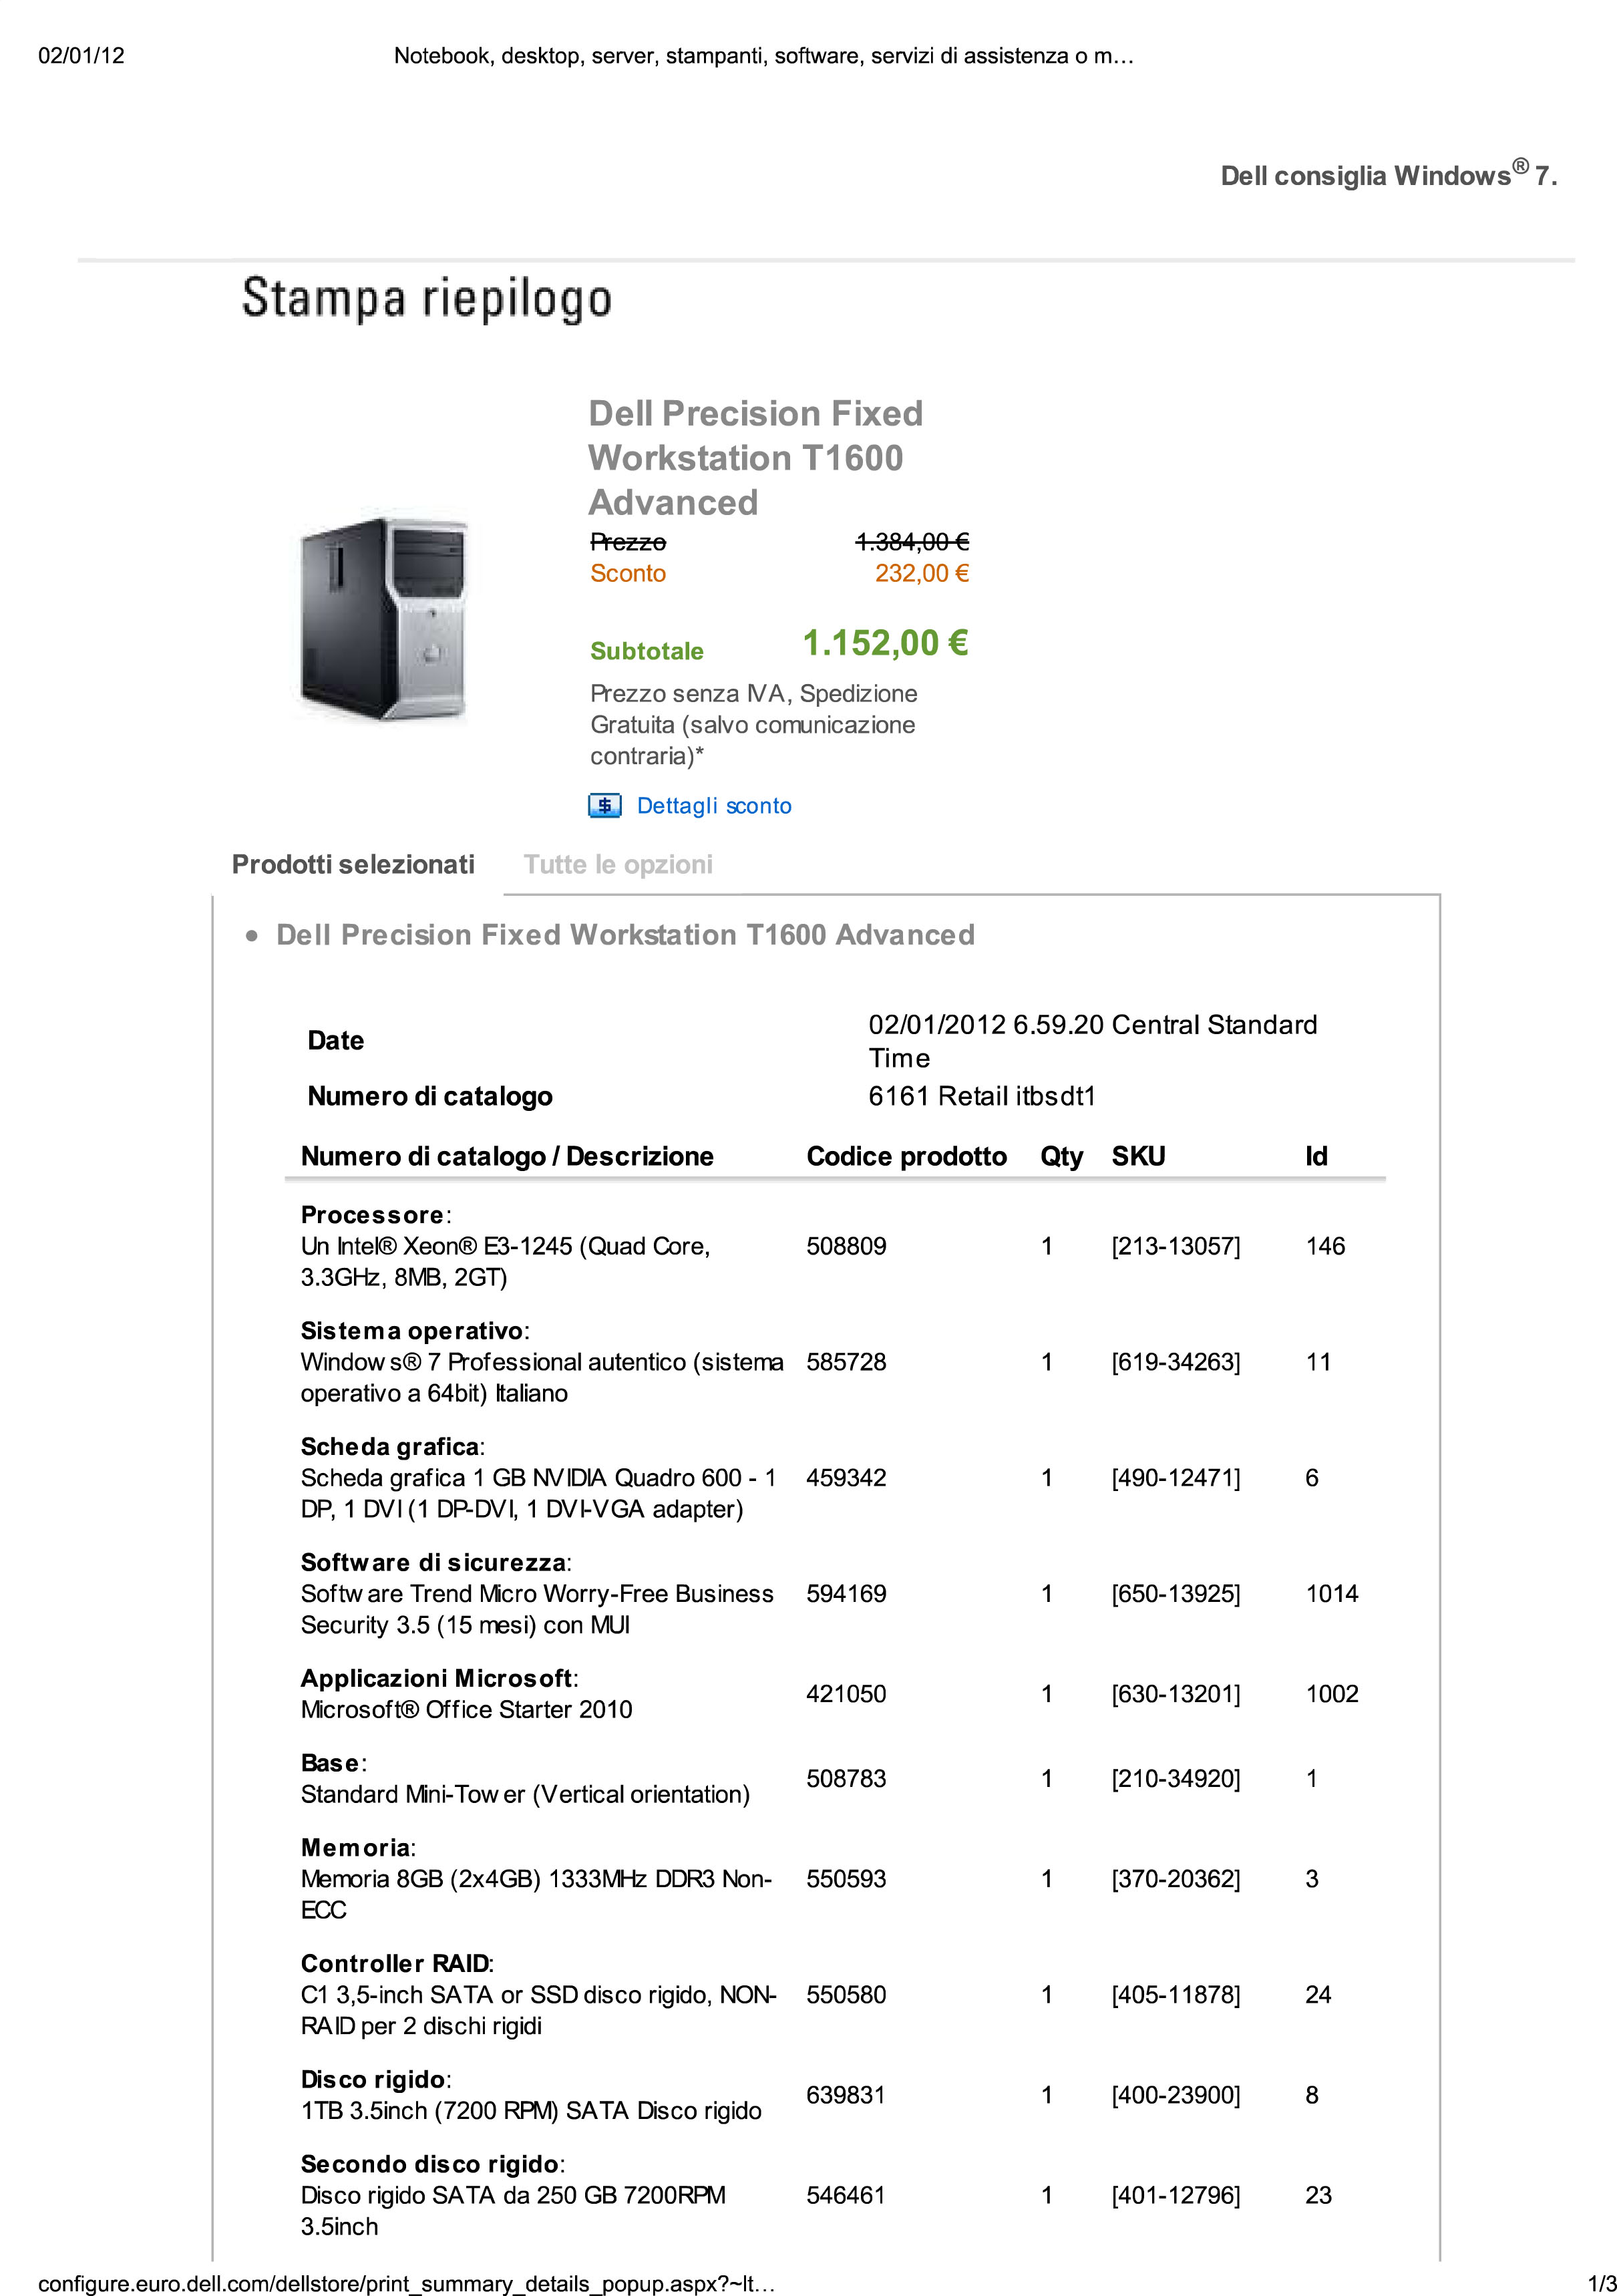Screen dimensions: 1617x2296
Task: Click the Memoria 8GB DDR3 description text
Action: [x=535, y=1878]
